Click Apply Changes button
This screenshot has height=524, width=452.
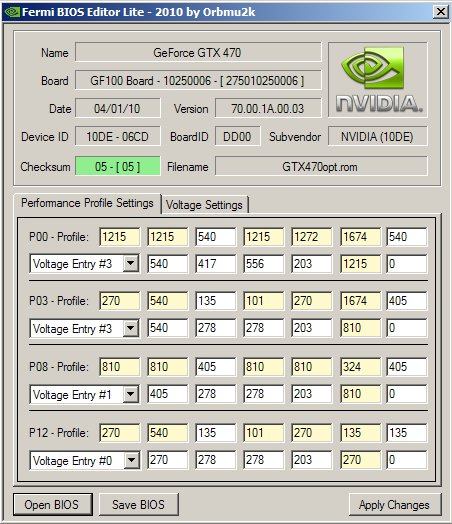[395, 505]
